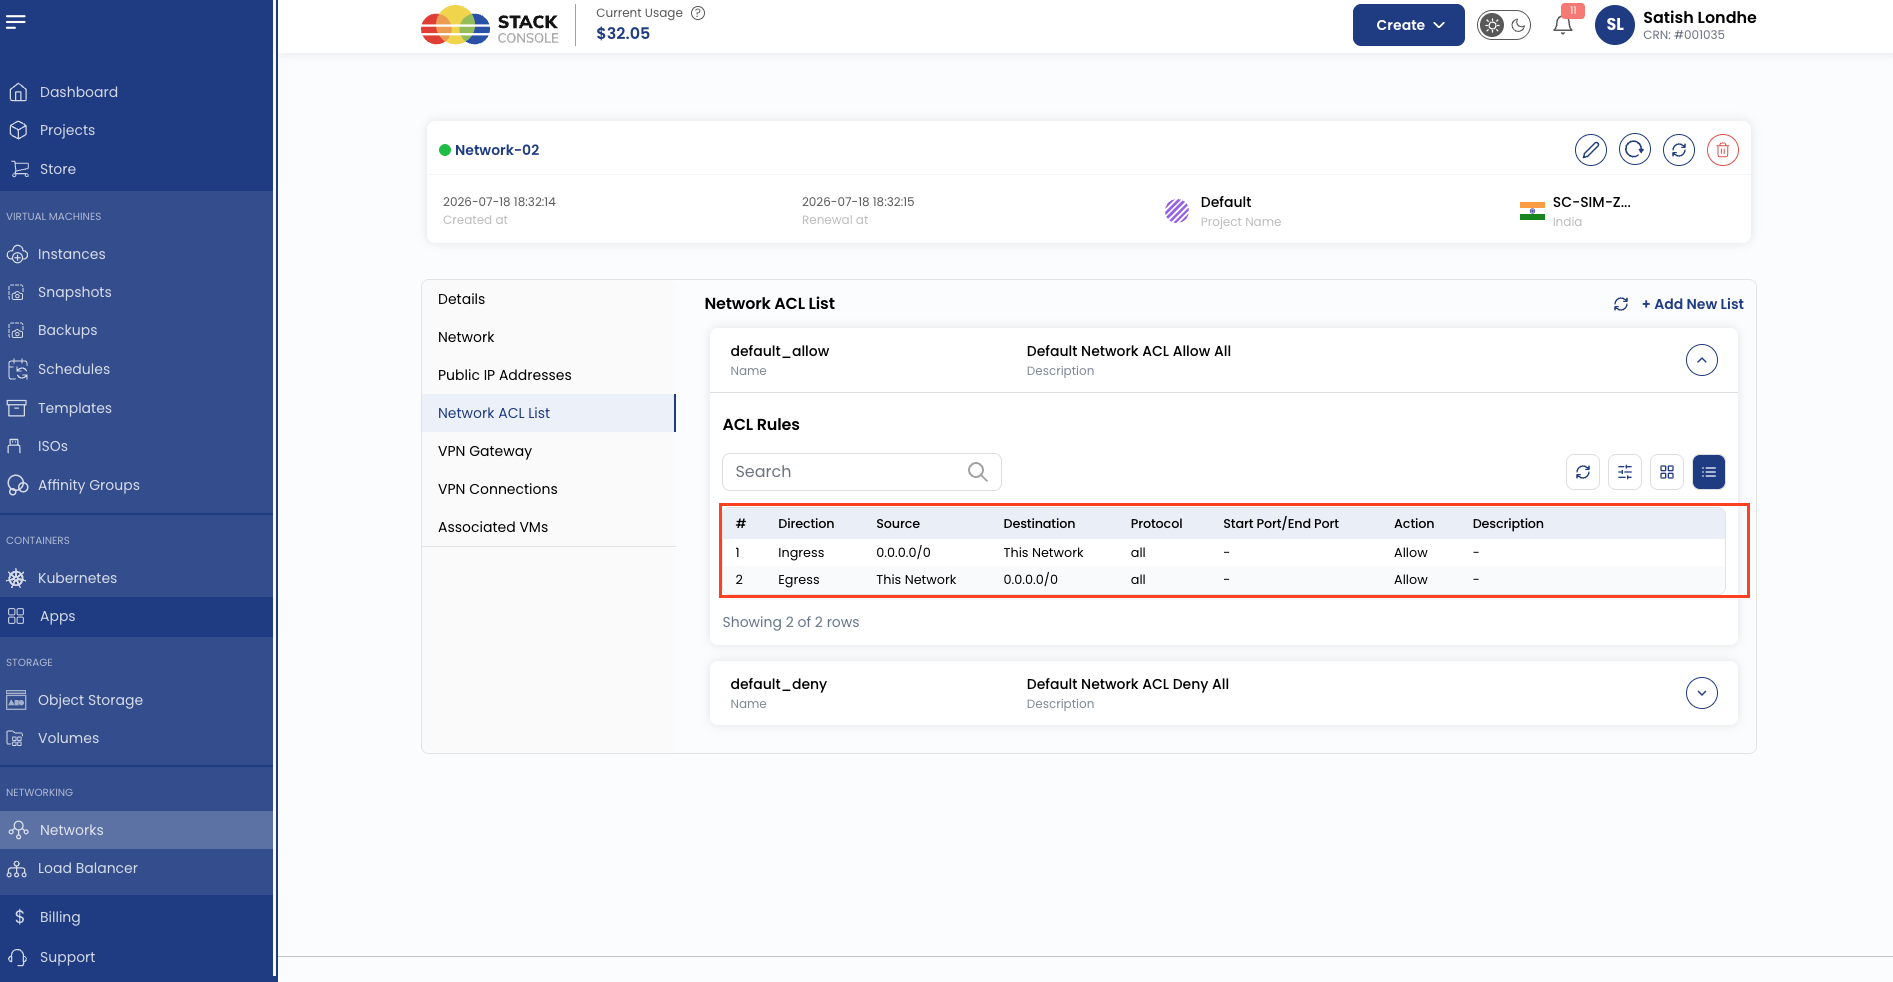Click the search magnifier icon
Image resolution: width=1893 pixels, height=982 pixels.
coord(977,472)
